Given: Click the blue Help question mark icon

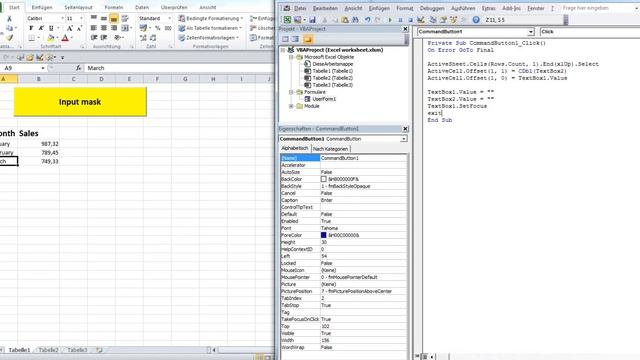Looking at the screenshot, I should (x=476, y=20).
